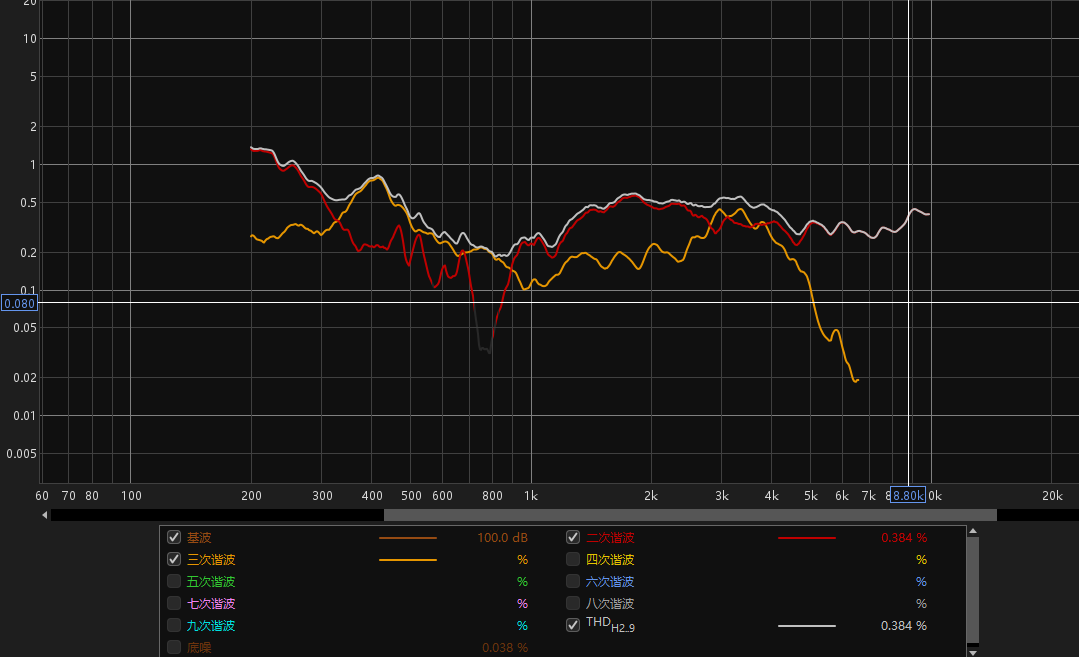Screen dimensions: 1079x657
Task: Click the horizontal scrollbar thumb under graph
Action: [690, 515]
